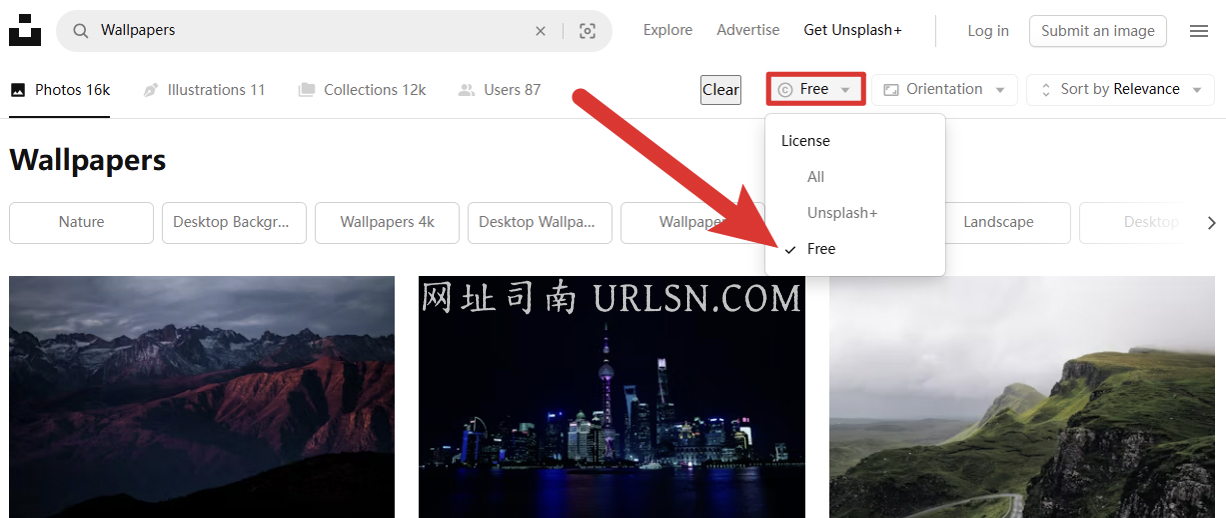Click the Unsplash logo icon
The height and width of the screenshot is (518, 1226).
click(x=25, y=30)
